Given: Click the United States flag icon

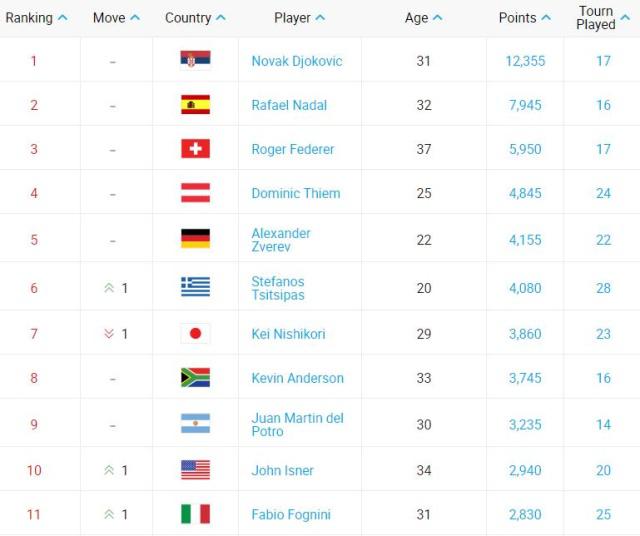Looking at the screenshot, I should click(195, 470).
